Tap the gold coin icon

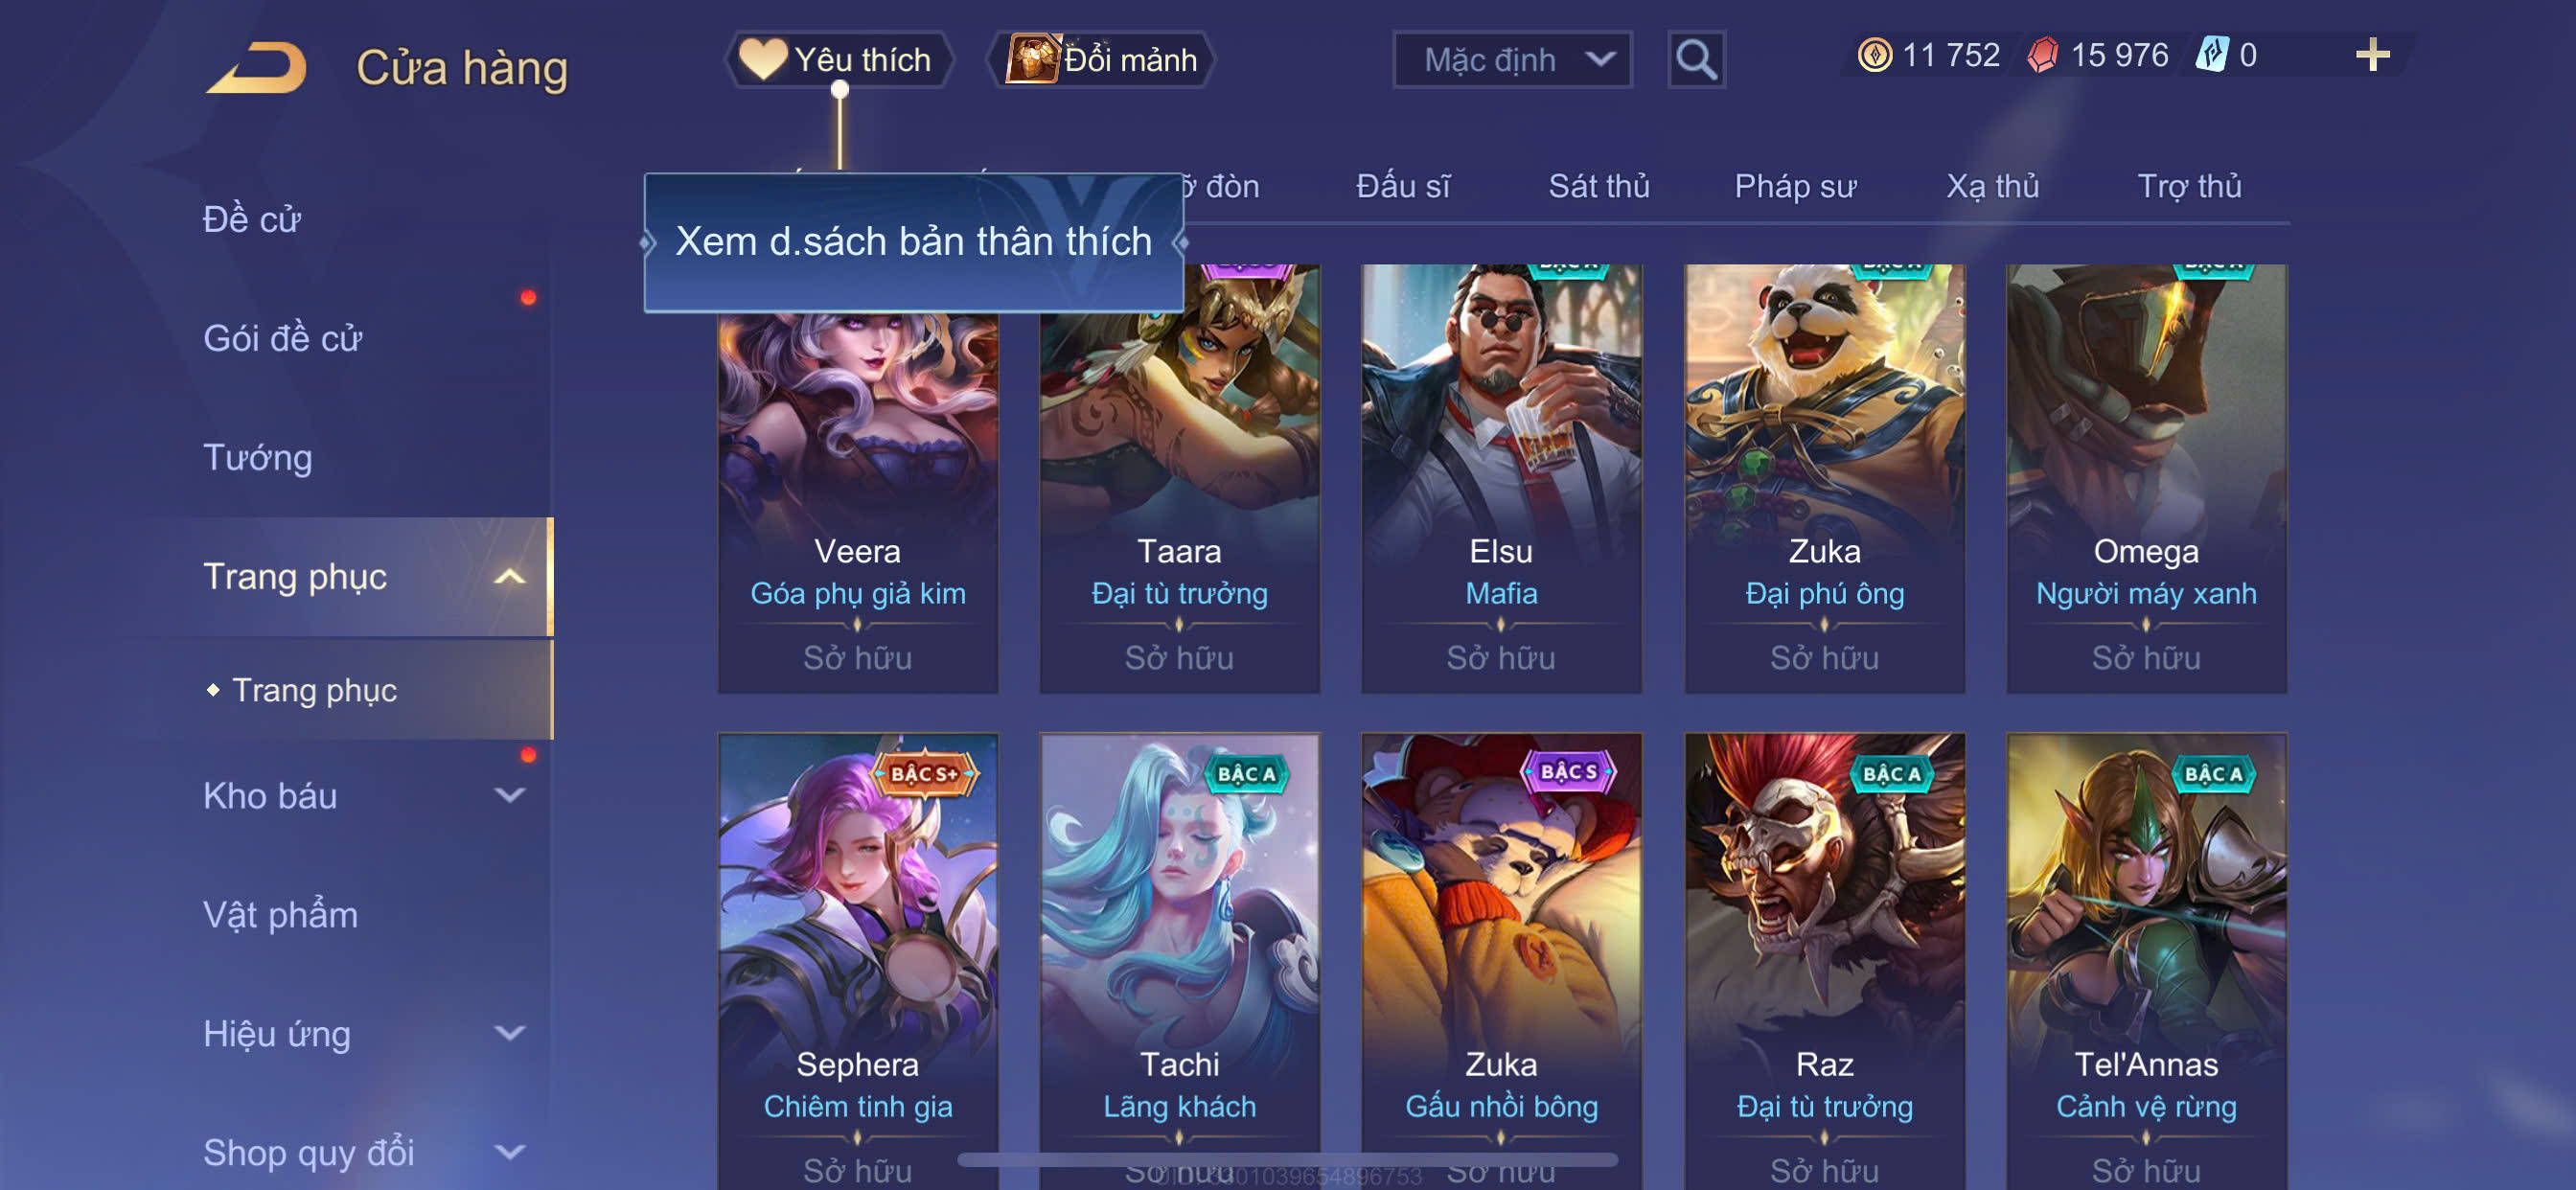pyautogui.click(x=1874, y=55)
